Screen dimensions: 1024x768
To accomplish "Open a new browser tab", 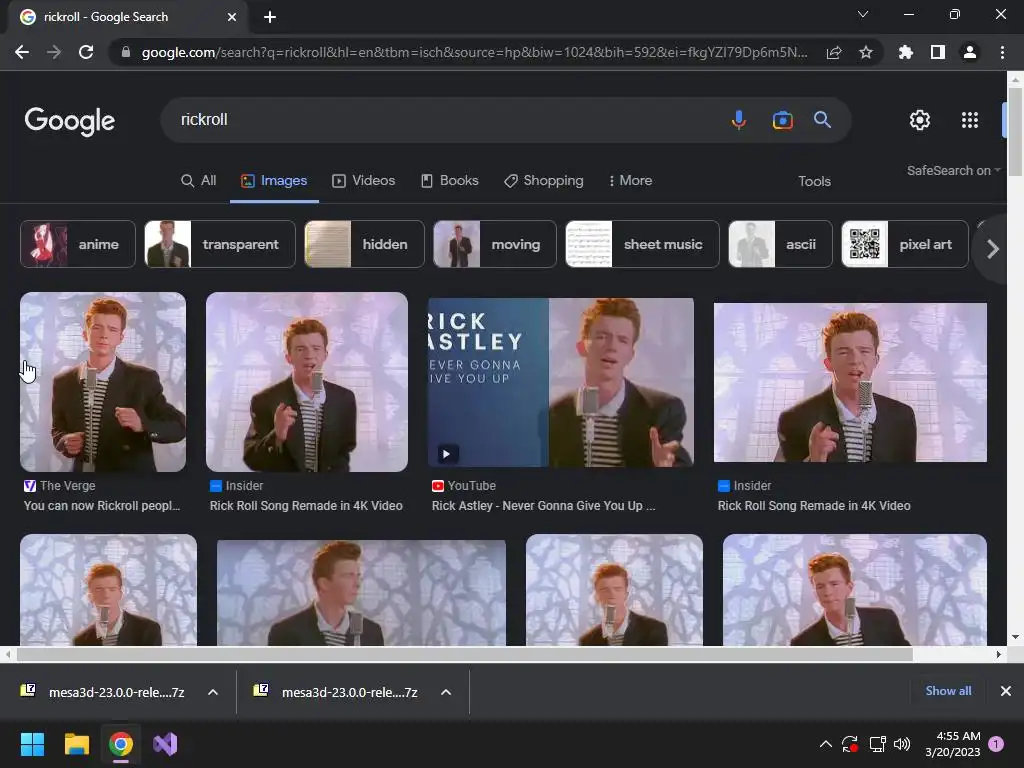I will coord(270,17).
